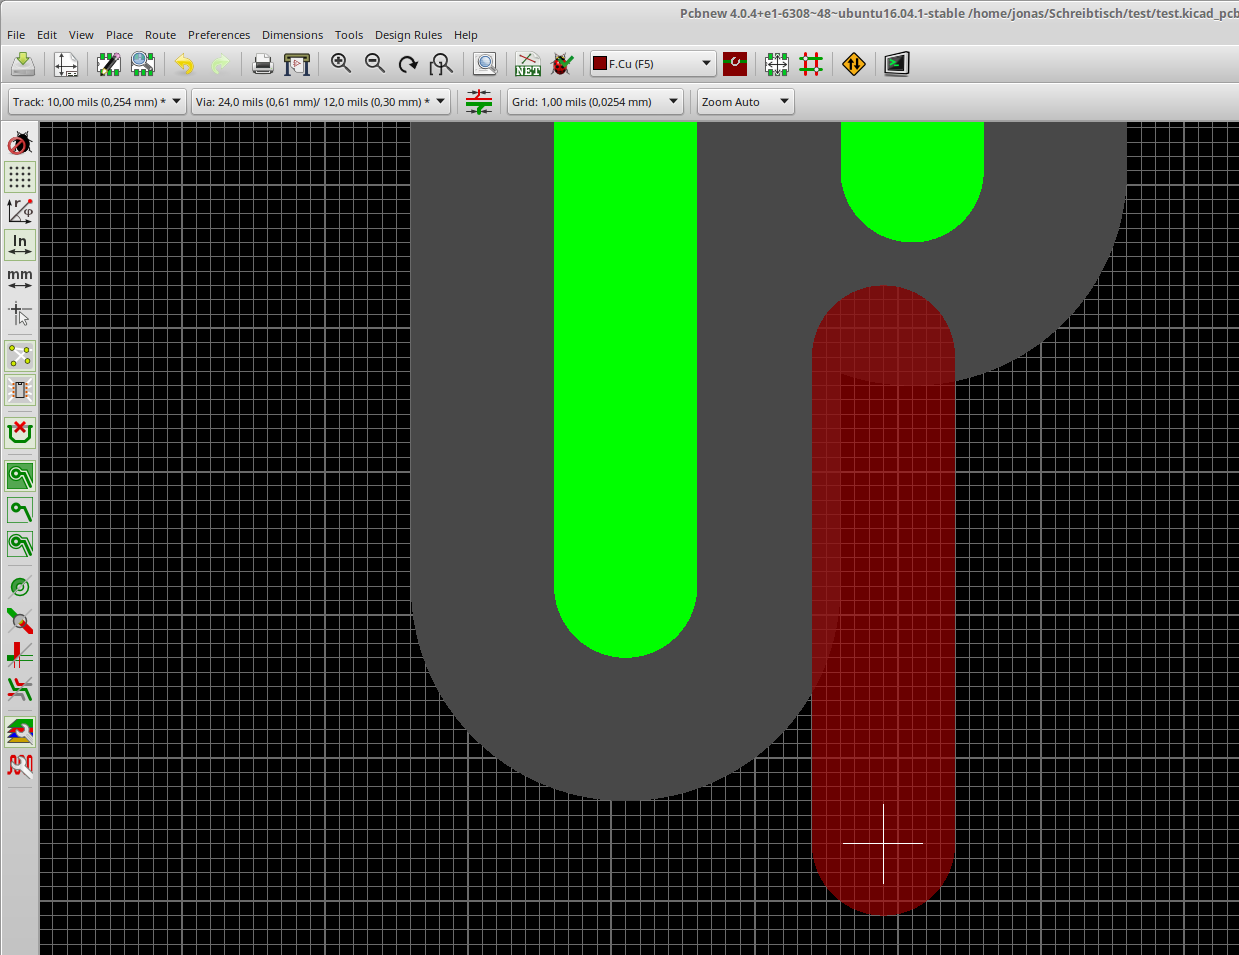This screenshot has height=955, width=1239.
Task: Select the long green track on canvas
Action: [625, 390]
